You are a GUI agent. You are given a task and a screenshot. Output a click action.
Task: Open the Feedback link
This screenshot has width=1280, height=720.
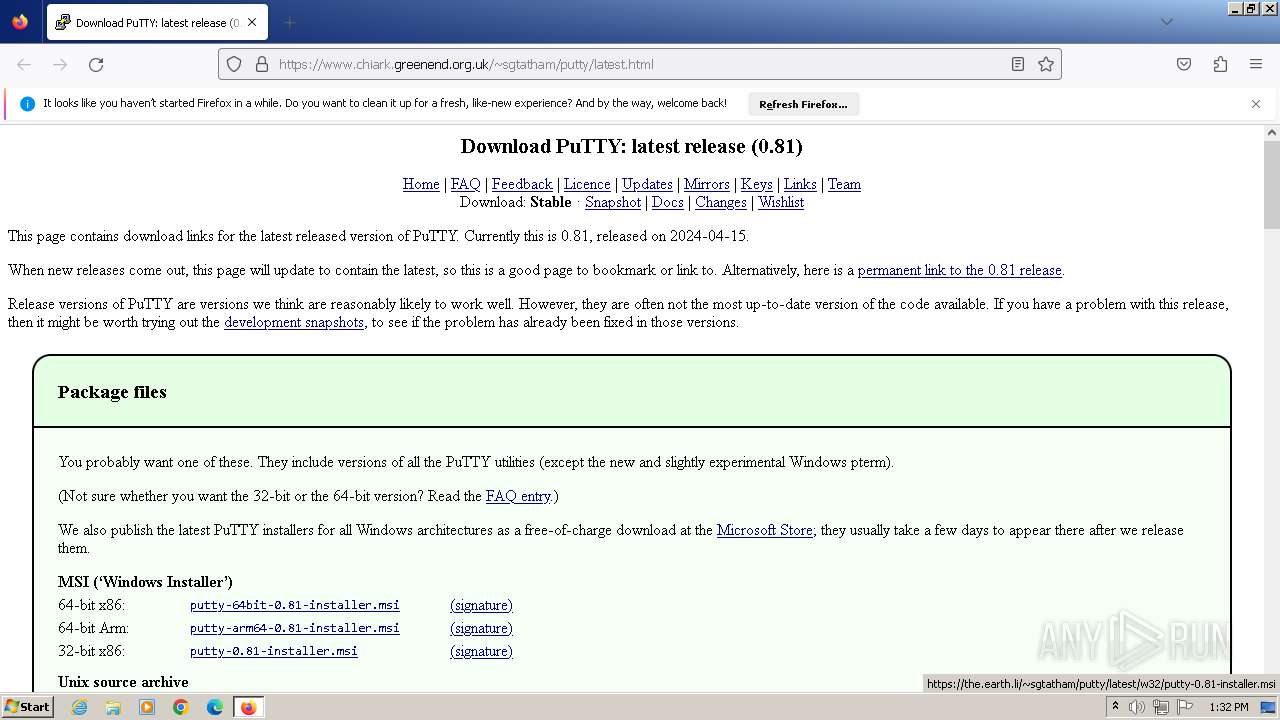pyautogui.click(x=522, y=184)
